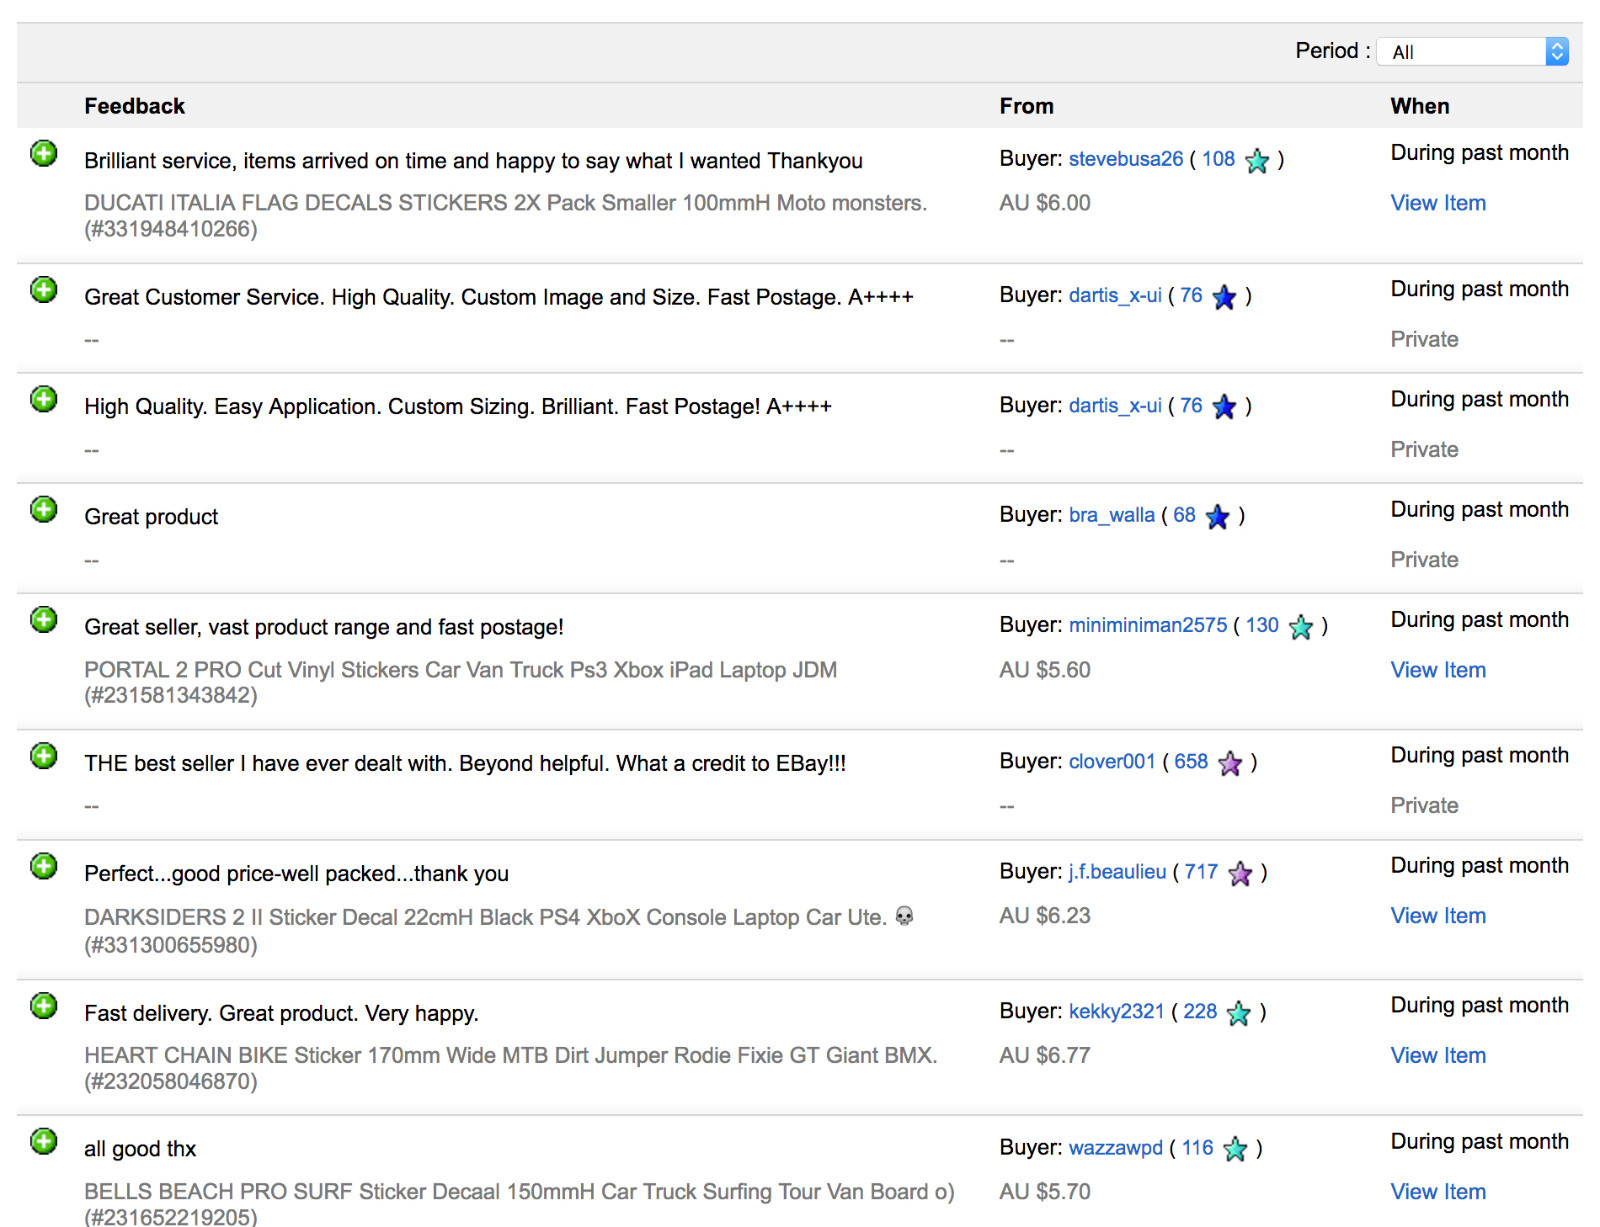Click the turquoise star next to stevebusa26's score
Screen dimensions: 1600x1227
[x=1257, y=160]
